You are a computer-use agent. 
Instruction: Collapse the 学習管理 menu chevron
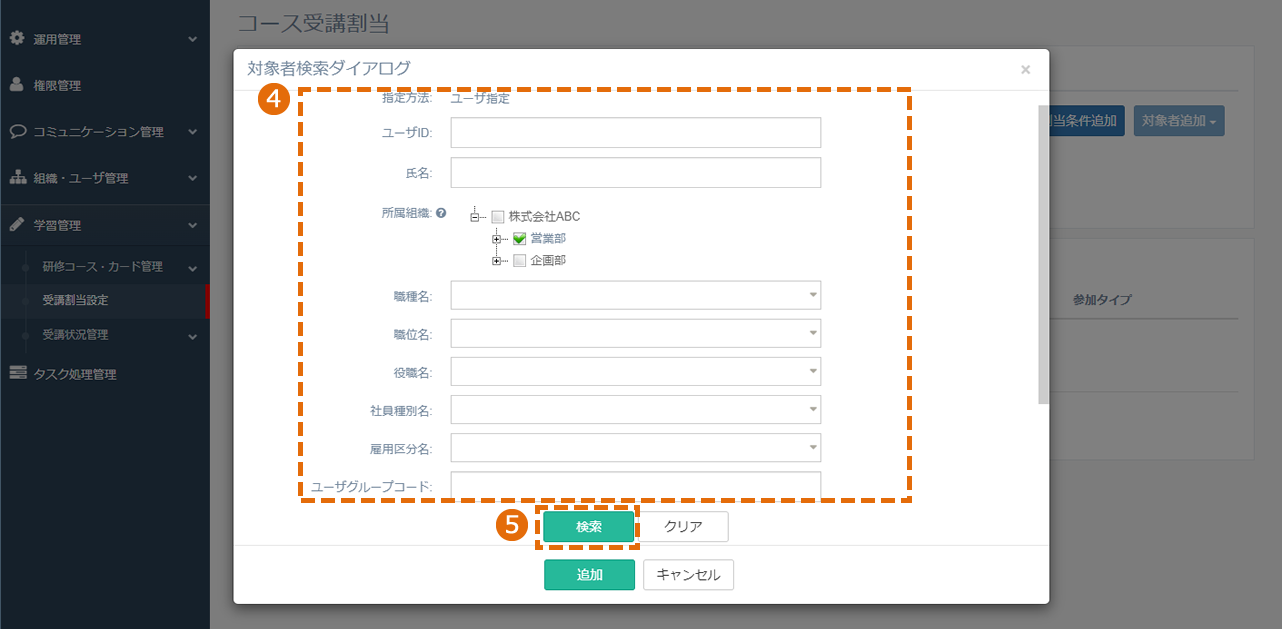(x=193, y=225)
